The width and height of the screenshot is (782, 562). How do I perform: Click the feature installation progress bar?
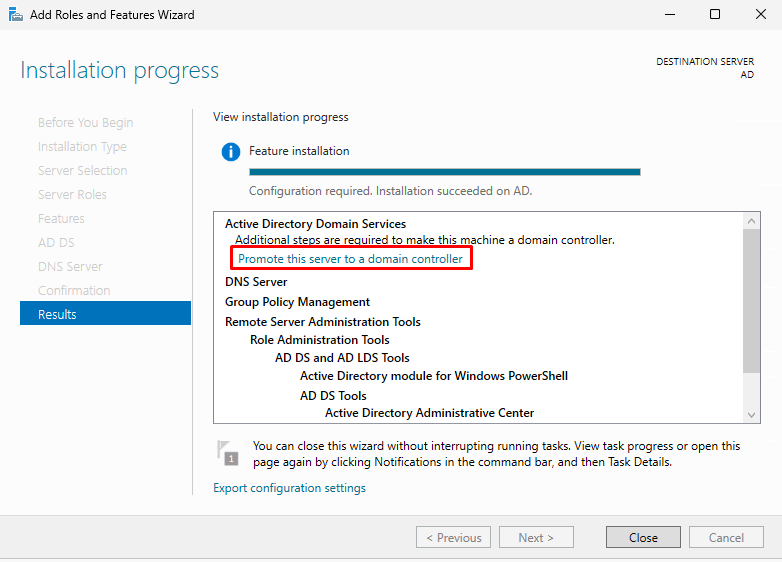(x=444, y=172)
